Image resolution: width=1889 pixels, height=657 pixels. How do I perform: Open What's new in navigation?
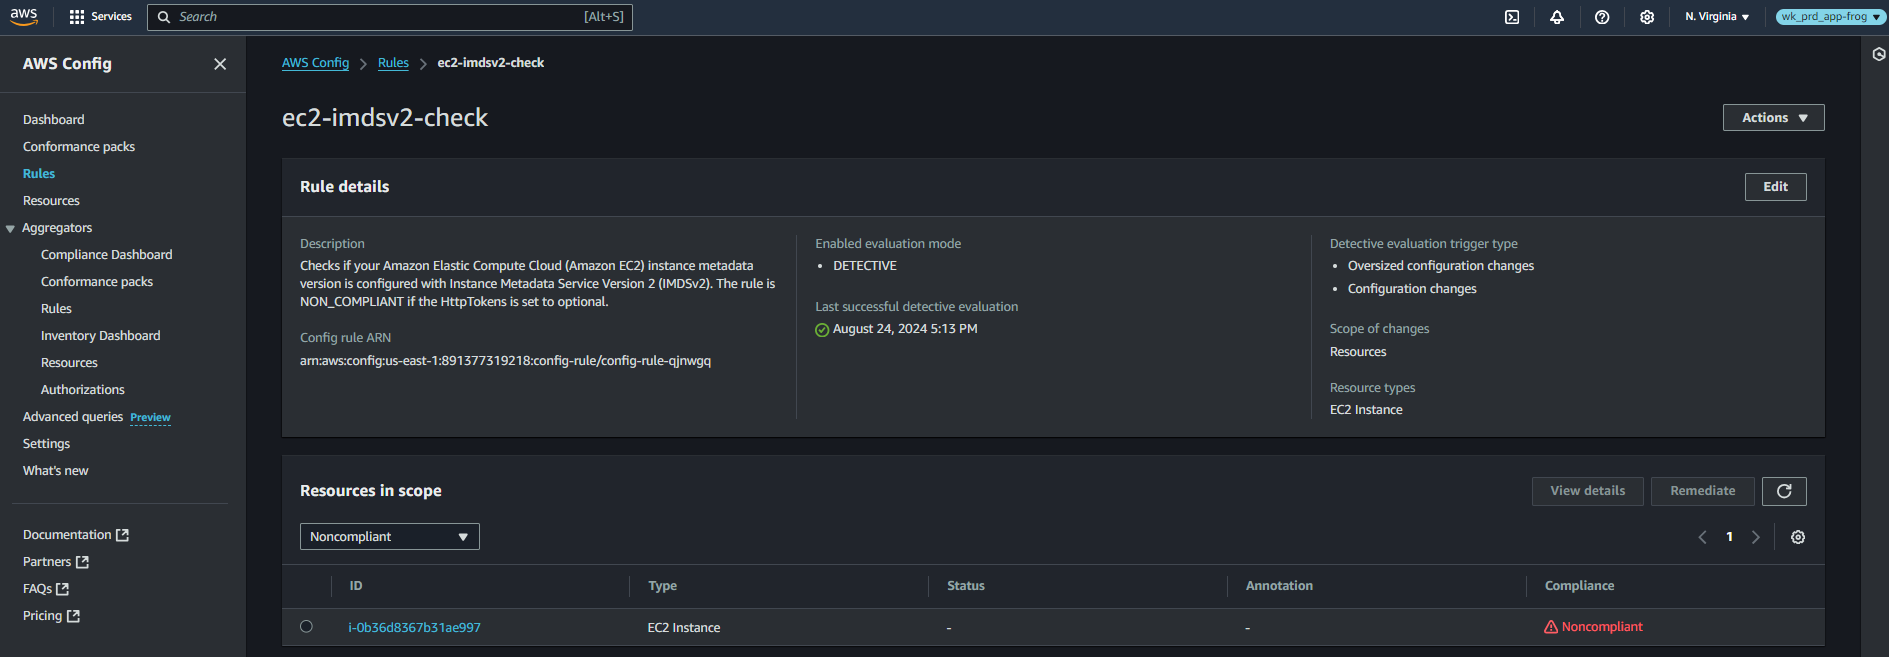[x=56, y=471]
